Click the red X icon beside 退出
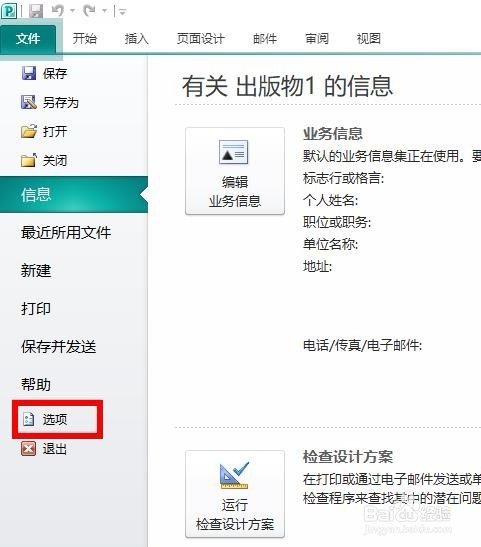Viewport: 481px width, 547px height. pos(28,449)
